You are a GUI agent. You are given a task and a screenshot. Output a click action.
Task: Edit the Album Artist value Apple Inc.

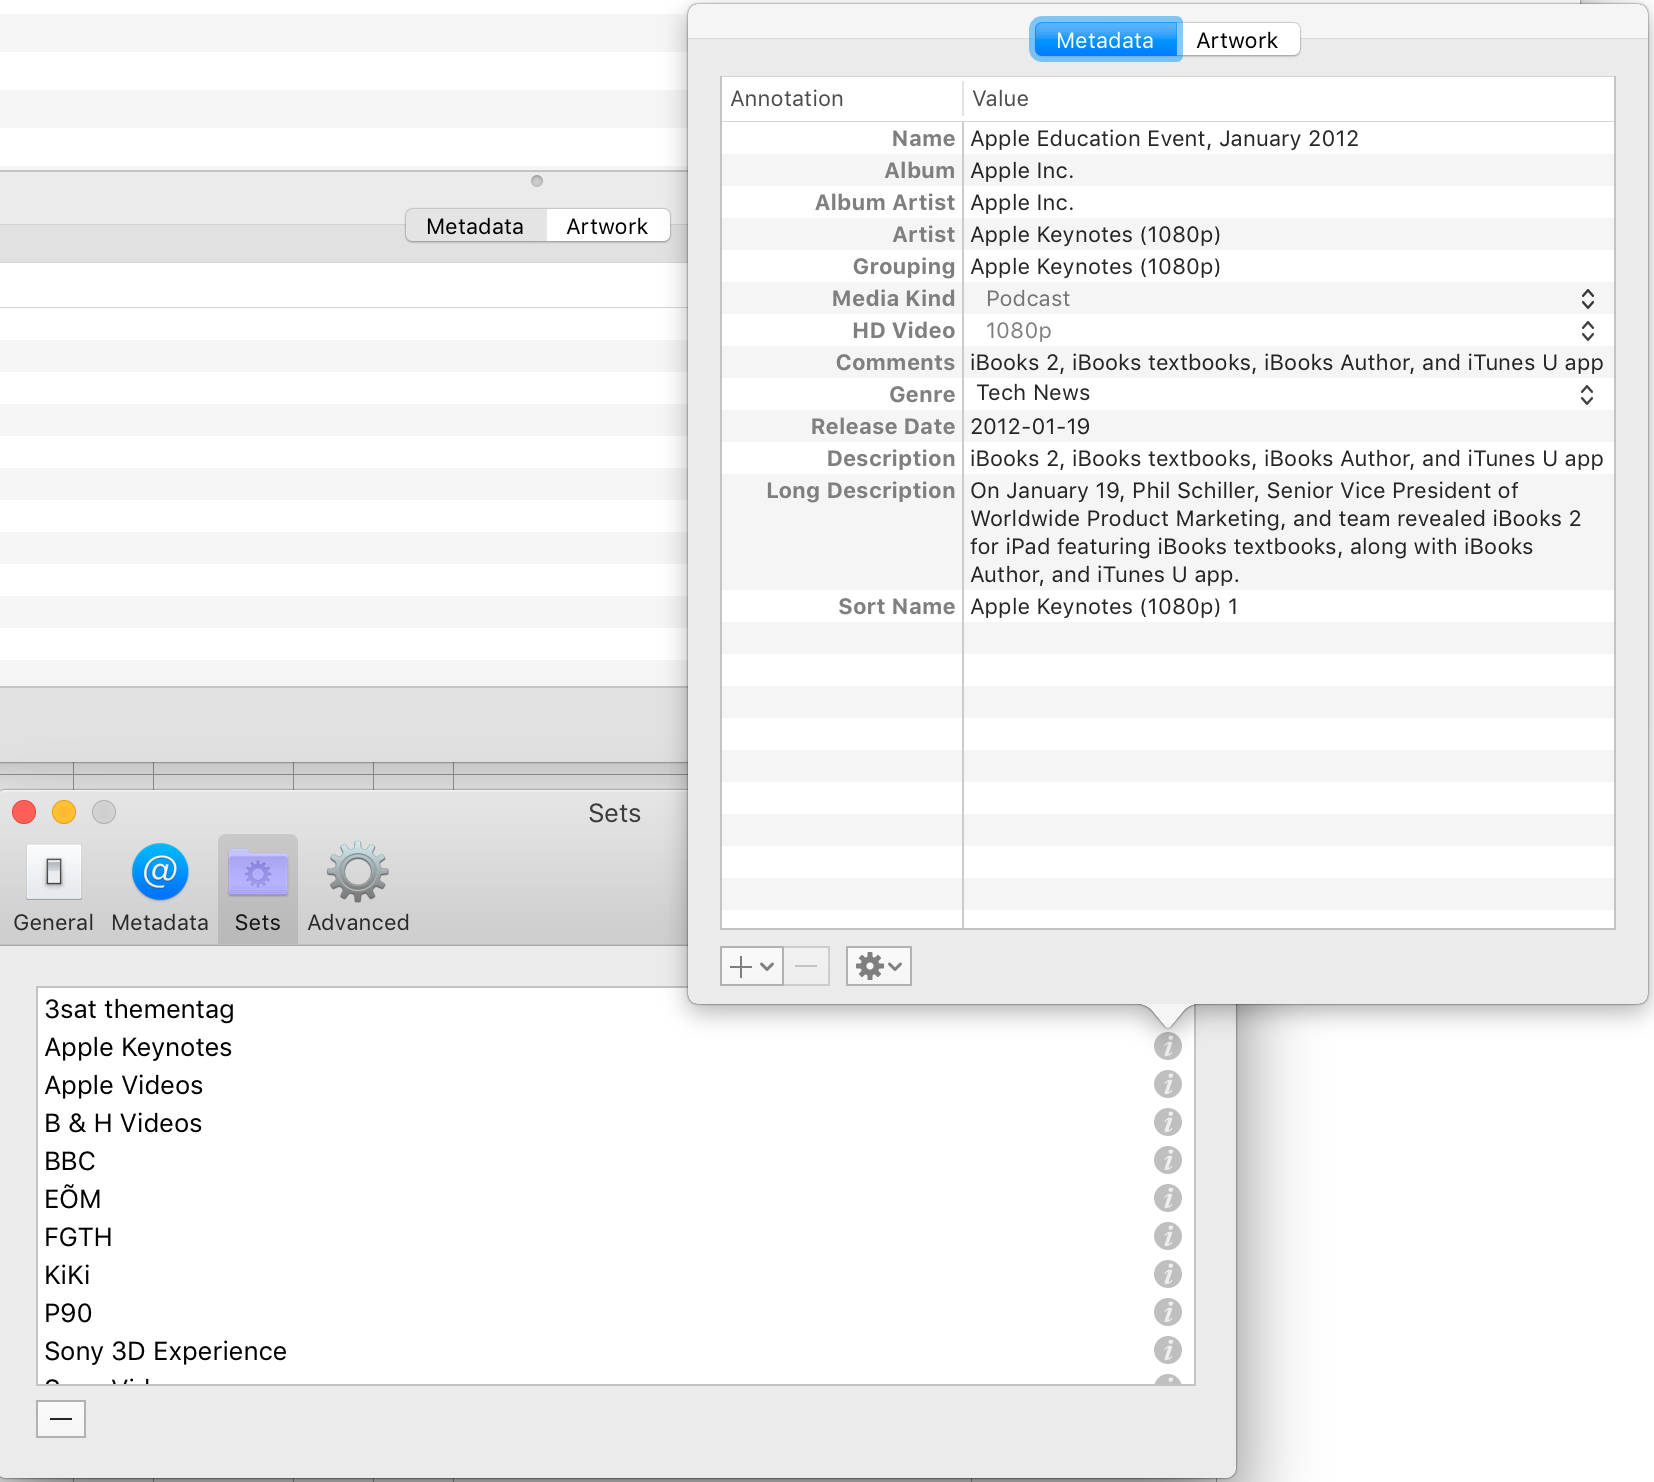1288,202
